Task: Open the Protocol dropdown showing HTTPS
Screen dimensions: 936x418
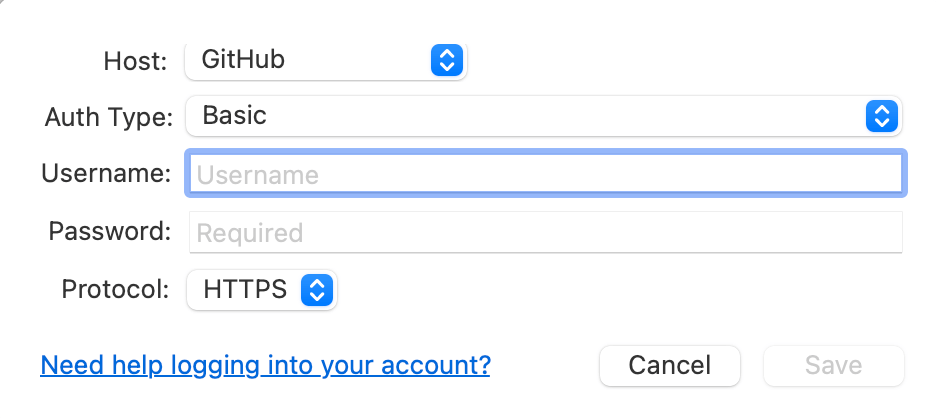Action: 262,290
